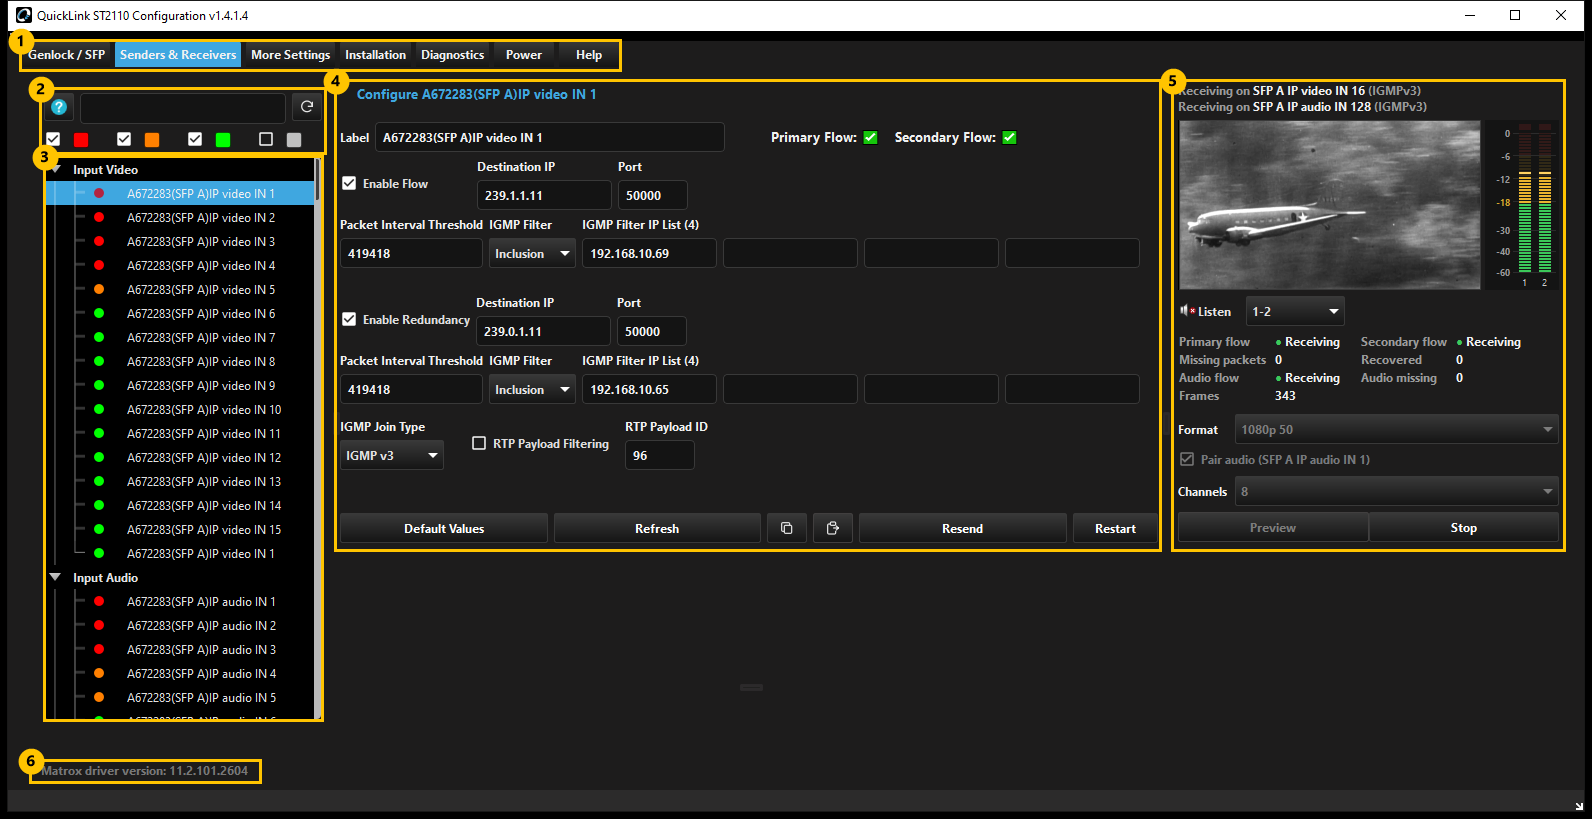Click red status dot for video IN 2

[99, 217]
